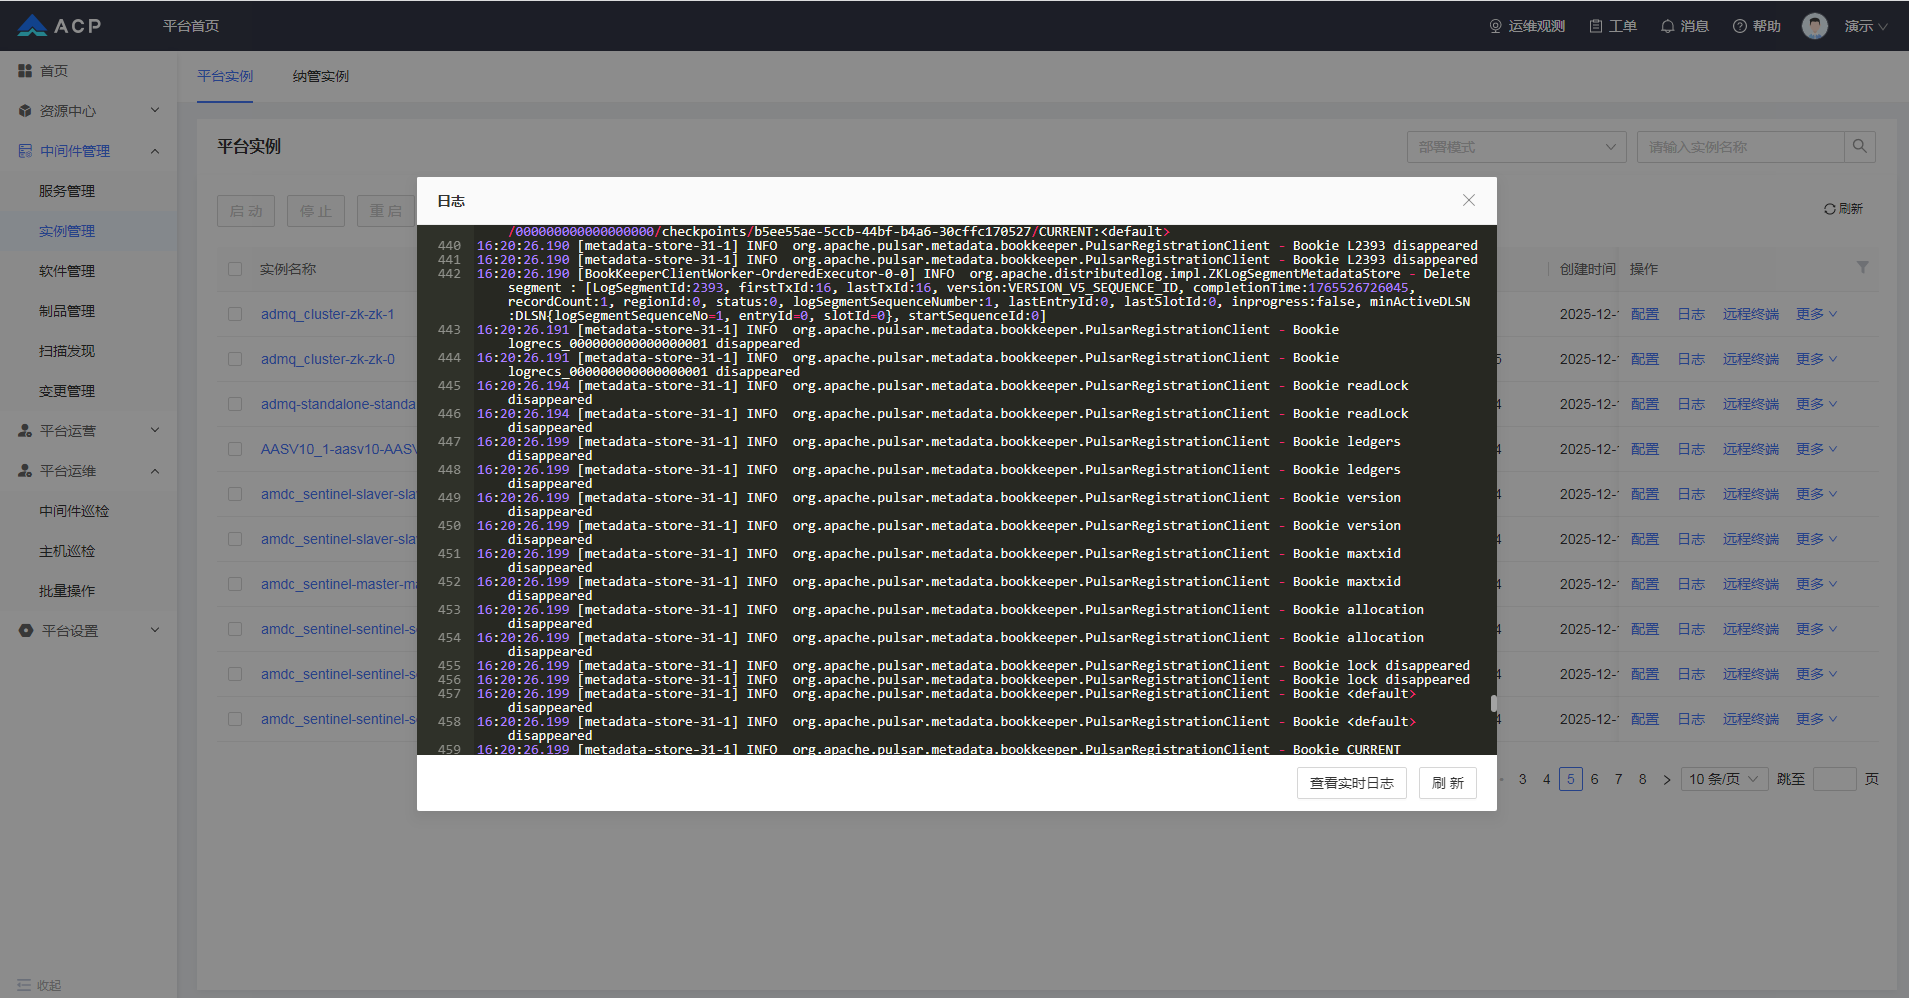The width and height of the screenshot is (1909, 998).
Task: Open the 10 条/页 page size dropdown
Action: tap(1724, 779)
